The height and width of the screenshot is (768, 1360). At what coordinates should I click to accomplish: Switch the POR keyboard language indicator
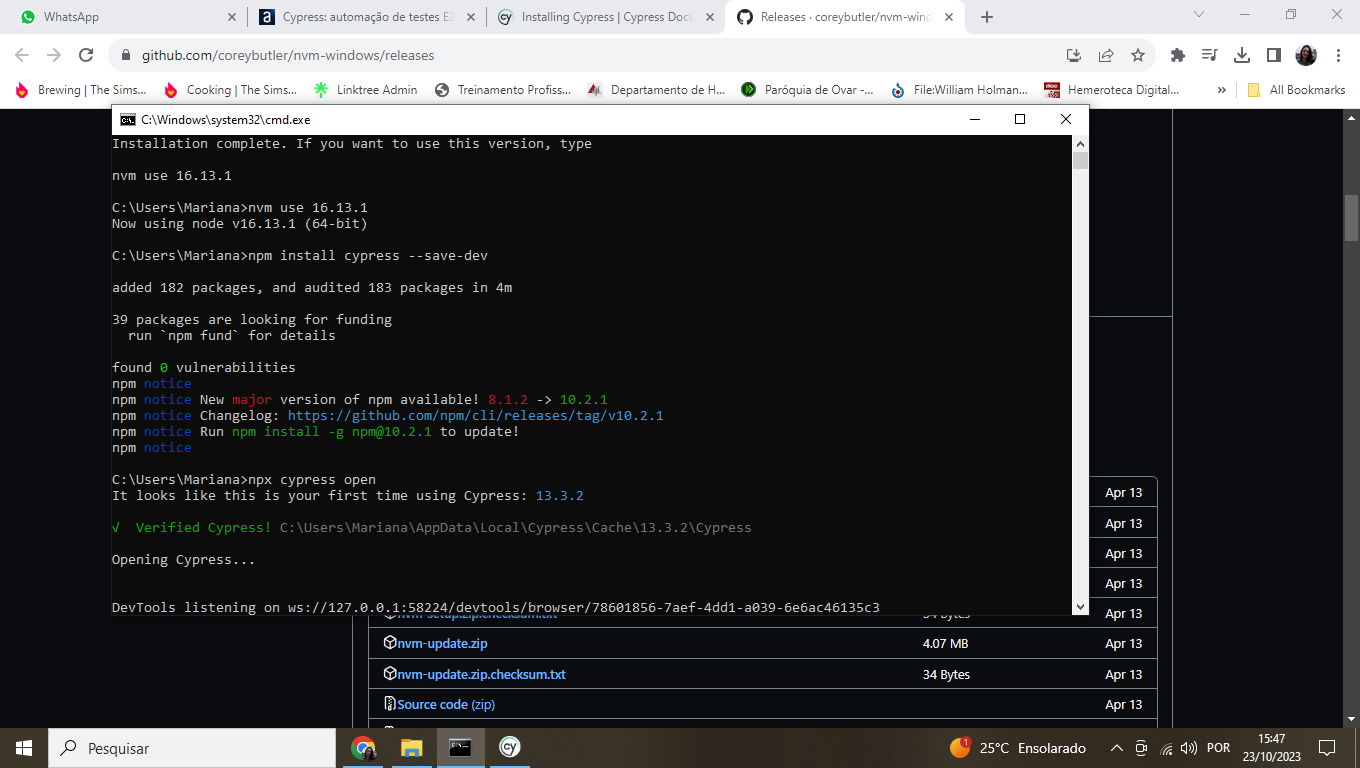tap(1219, 748)
